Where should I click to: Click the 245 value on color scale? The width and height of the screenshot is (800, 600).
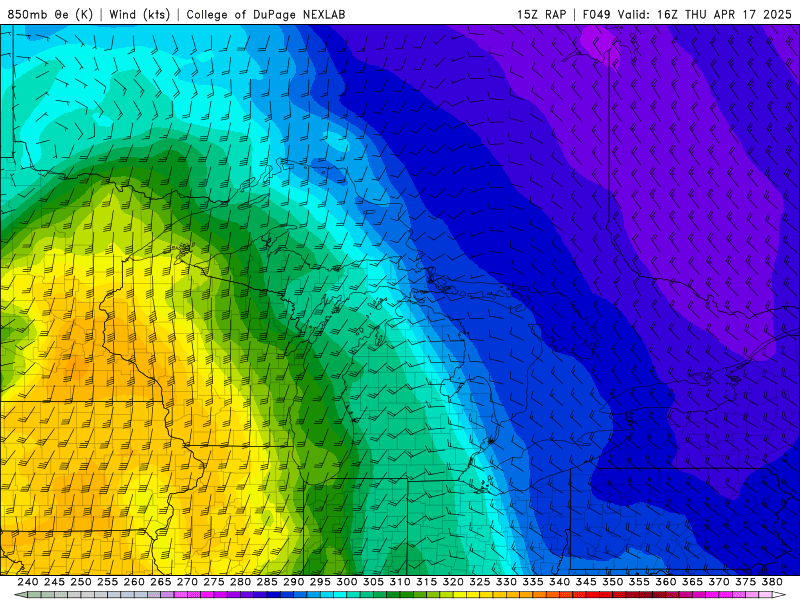click(x=54, y=582)
